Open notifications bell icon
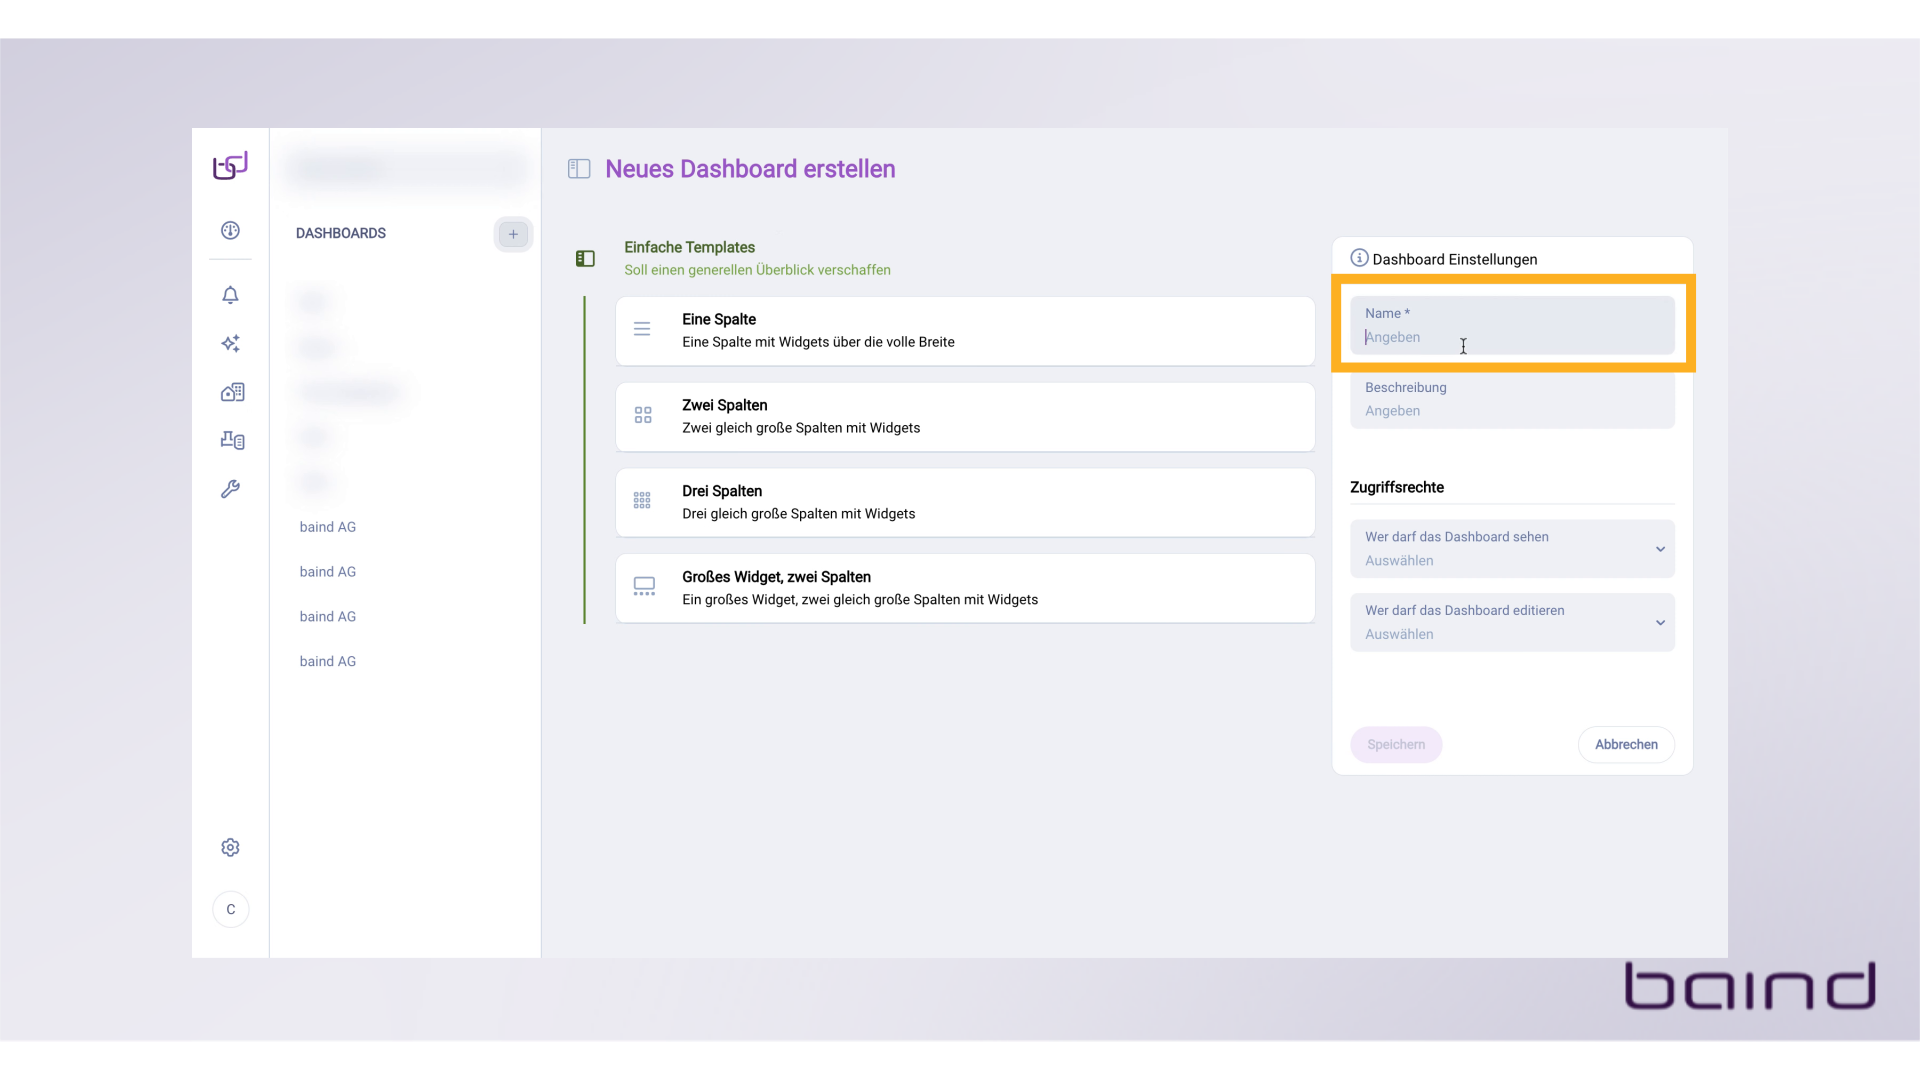 230,295
